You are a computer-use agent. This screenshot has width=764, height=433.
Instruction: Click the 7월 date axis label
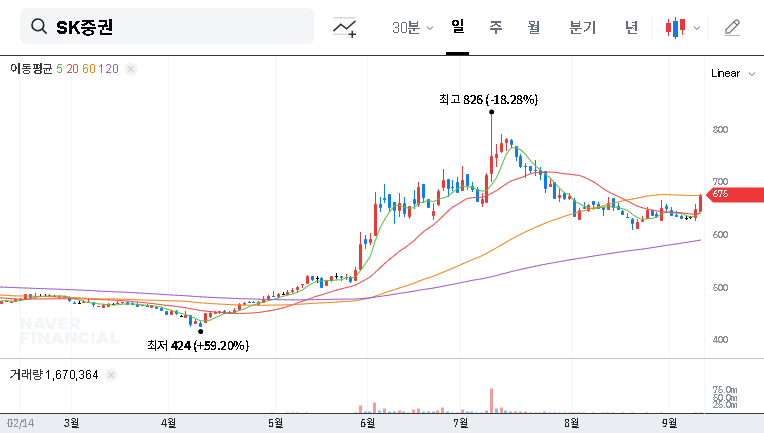click(x=460, y=423)
